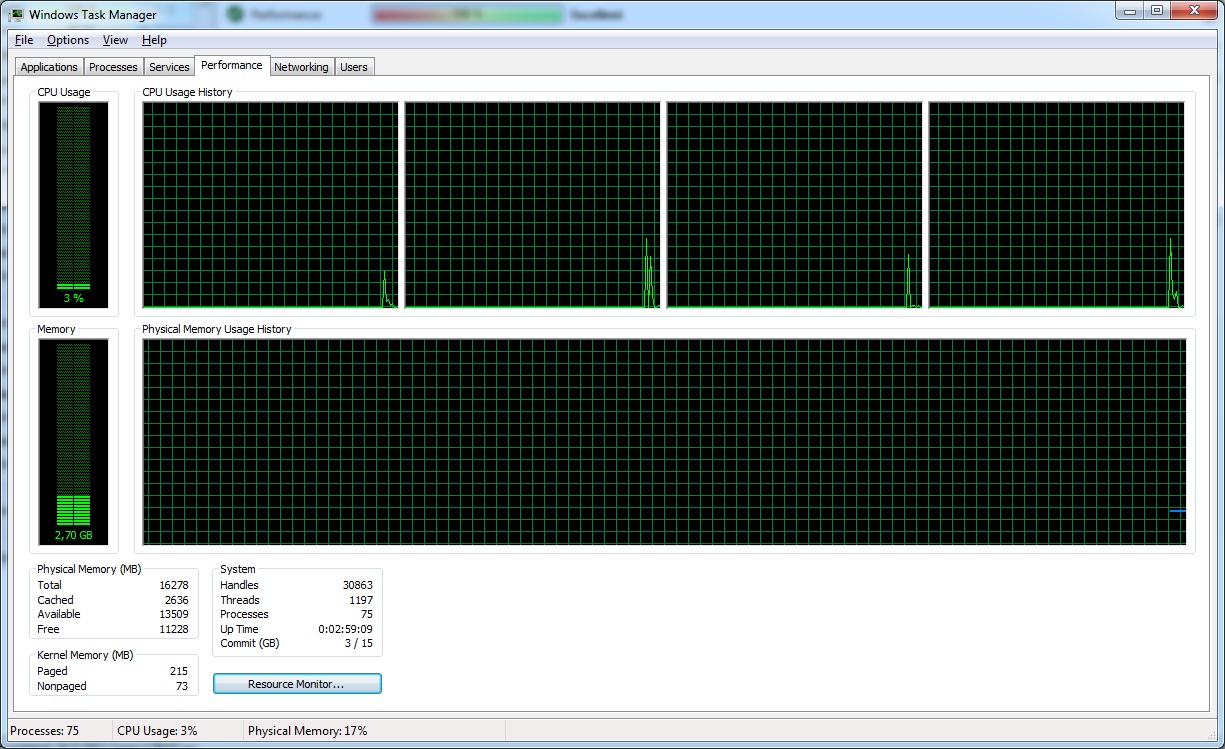Switch to the Processes tab
Image resolution: width=1225 pixels, height=749 pixels.
pyautogui.click(x=113, y=67)
